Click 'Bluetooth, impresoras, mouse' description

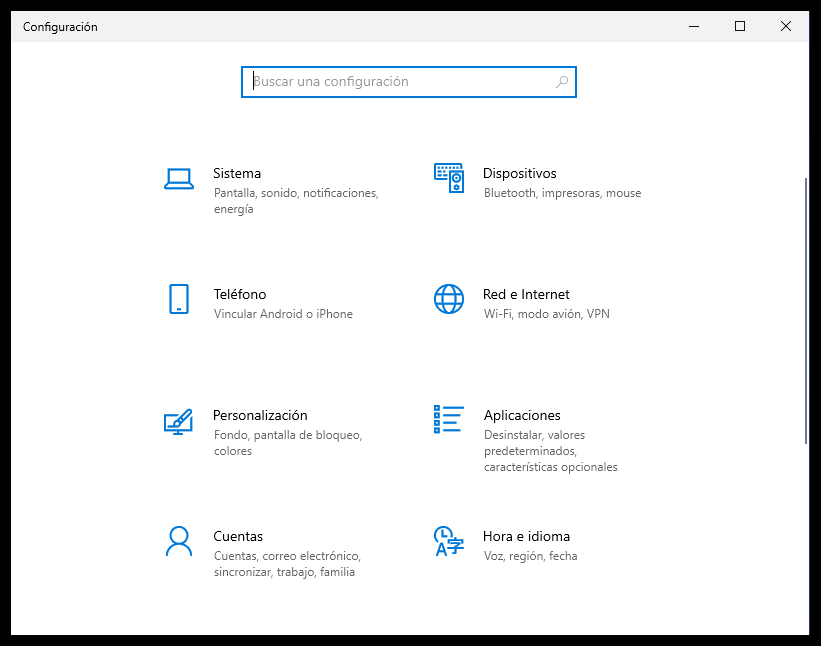pyautogui.click(x=562, y=193)
